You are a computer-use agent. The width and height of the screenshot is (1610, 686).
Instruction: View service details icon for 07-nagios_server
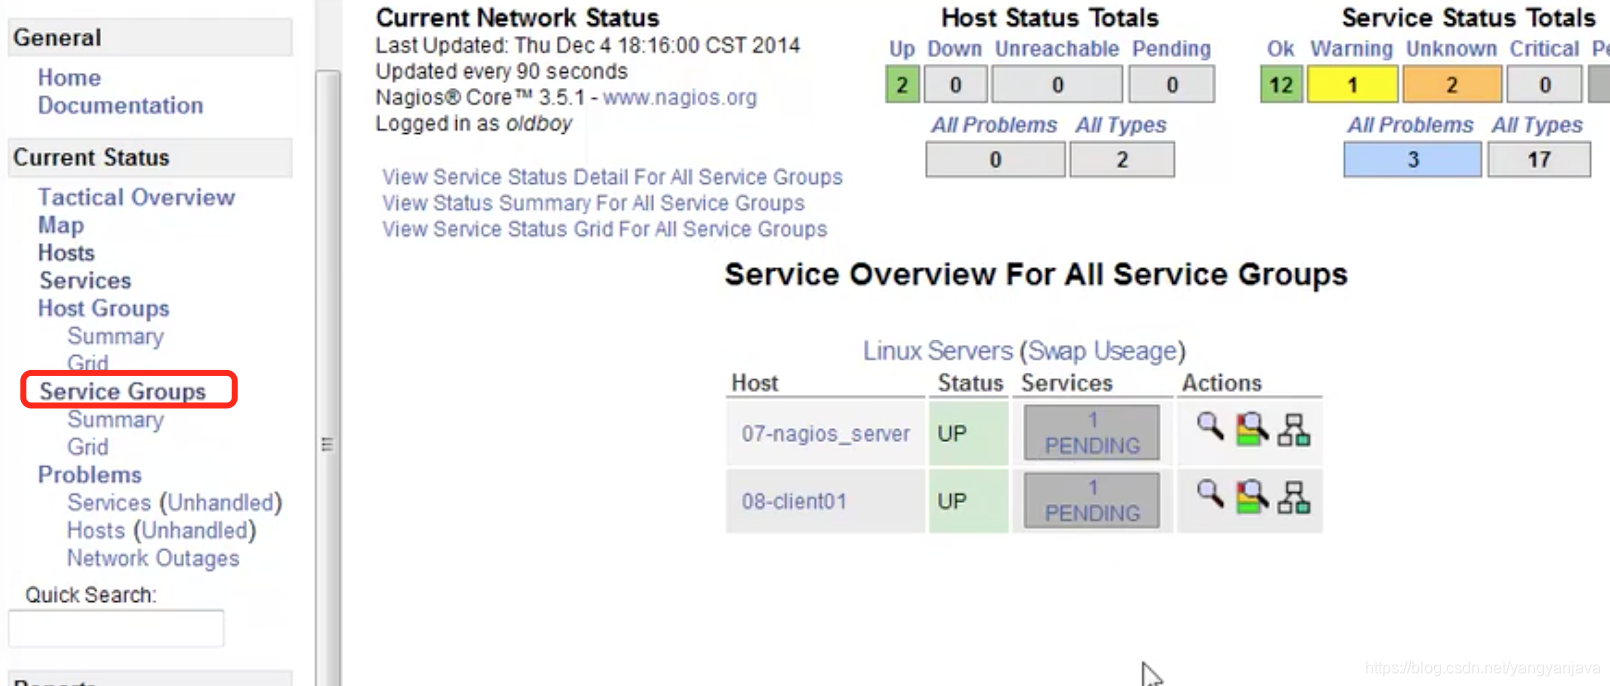click(1210, 428)
